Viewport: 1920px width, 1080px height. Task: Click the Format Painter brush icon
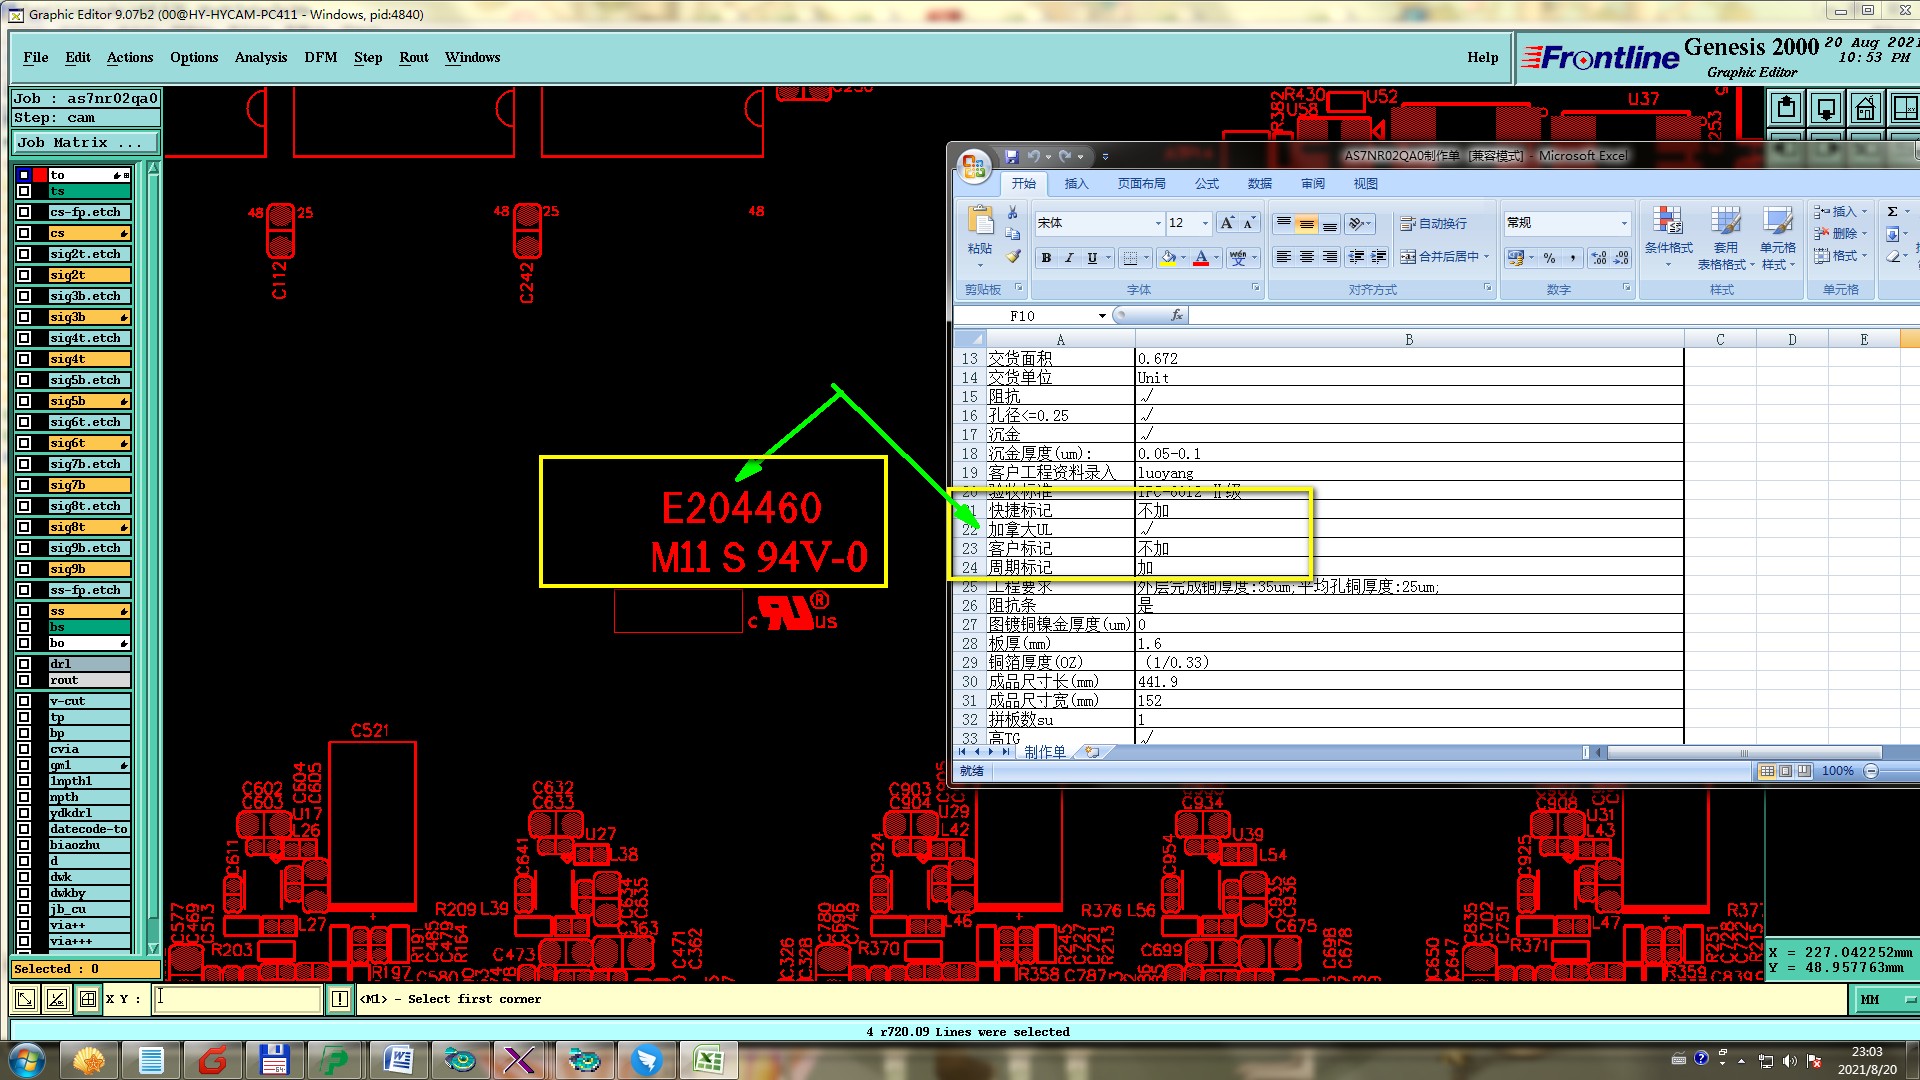(1013, 257)
